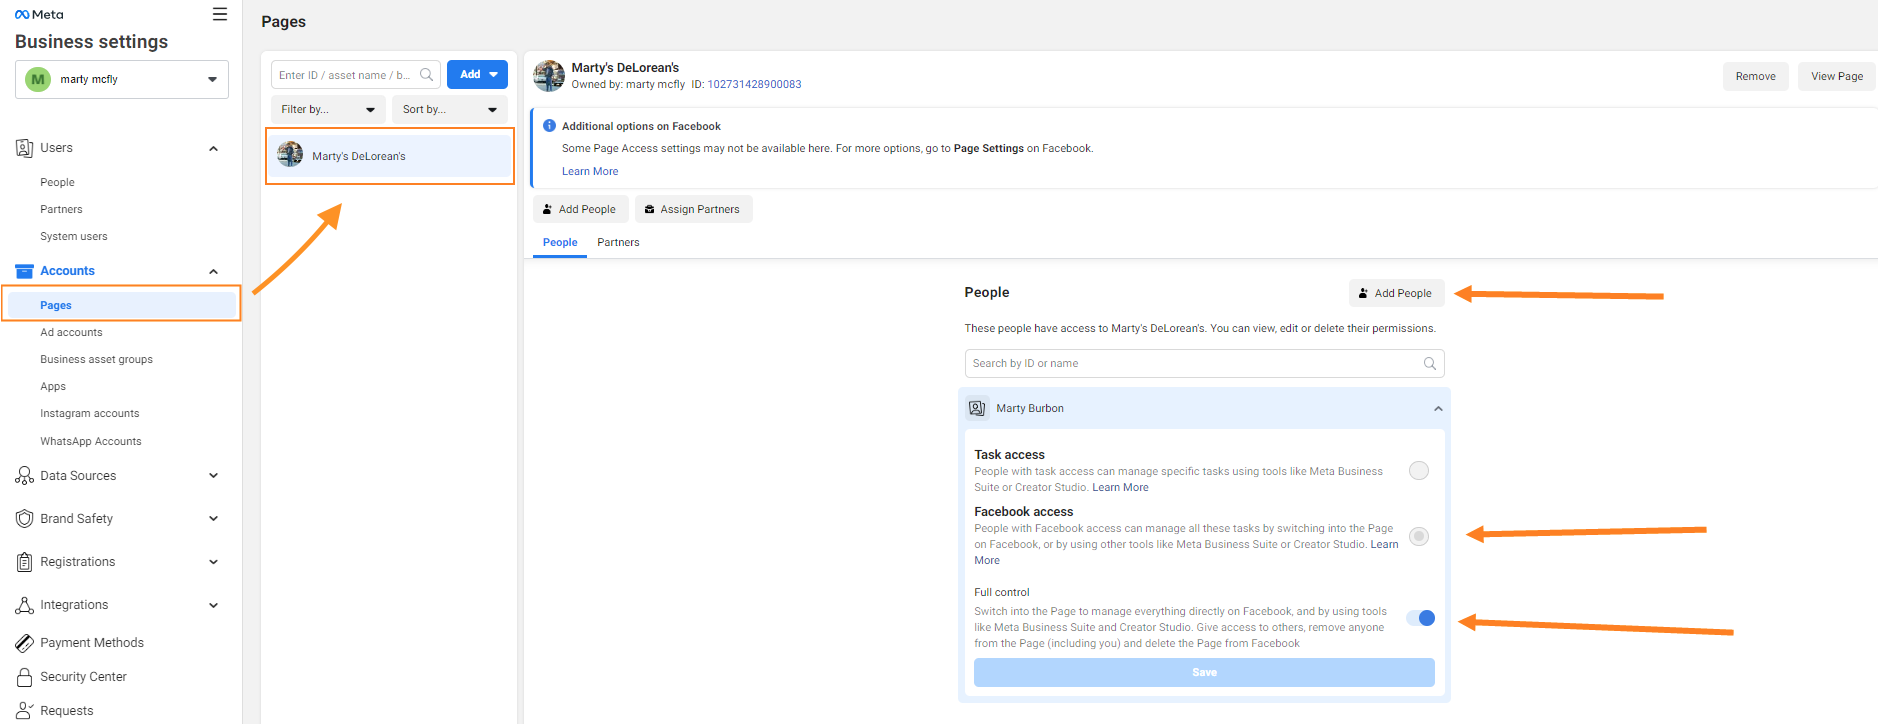Click Add People beside the People heading
The image size is (1878, 724).
(1396, 293)
